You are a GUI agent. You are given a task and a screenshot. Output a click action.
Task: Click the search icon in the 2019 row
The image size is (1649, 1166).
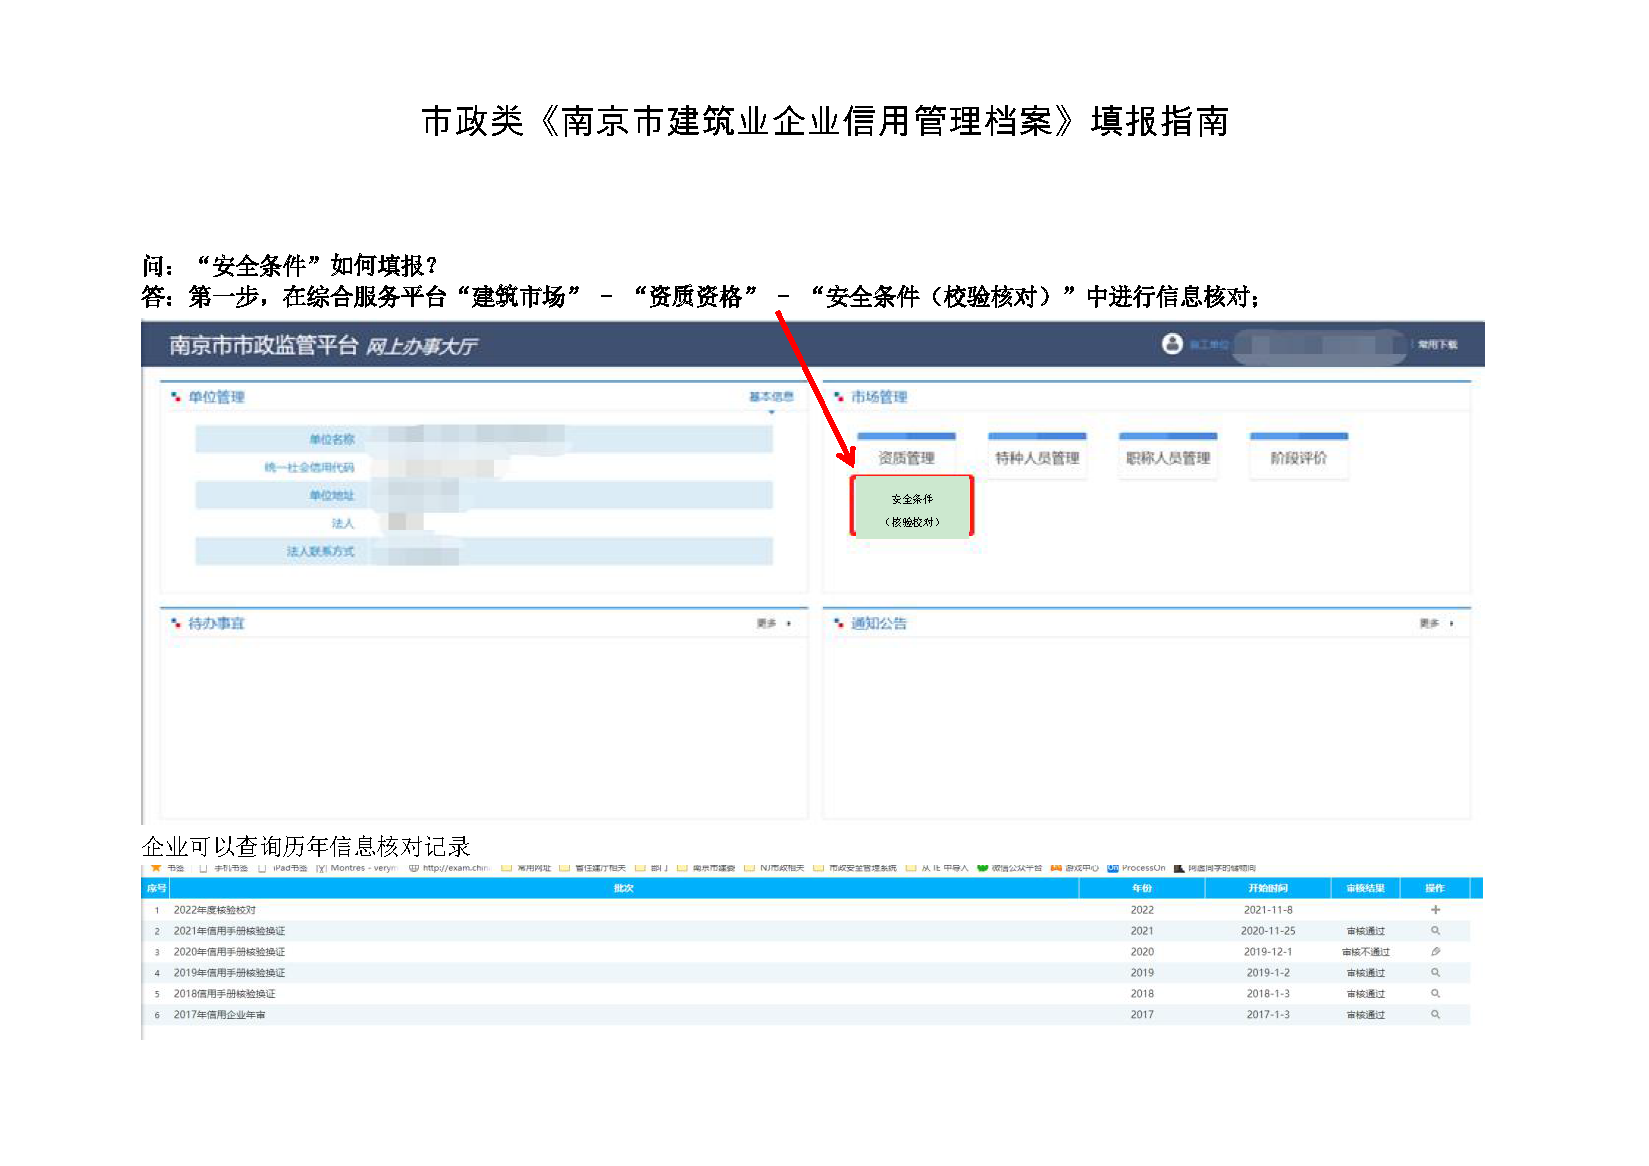(x=1435, y=973)
